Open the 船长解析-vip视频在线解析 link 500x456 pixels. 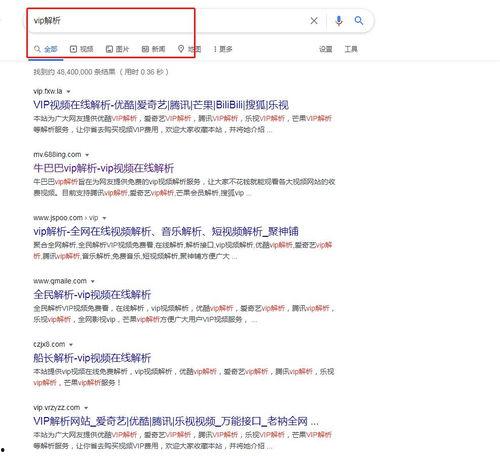pos(92,358)
